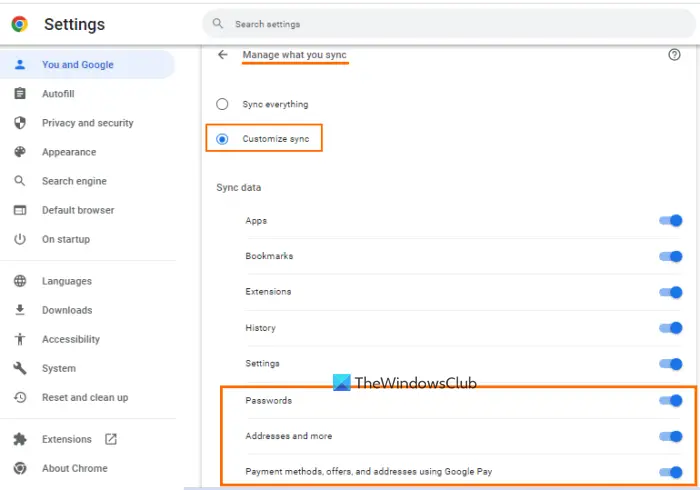
Task: Disable the Bookmarks sync toggle
Action: pos(671,256)
